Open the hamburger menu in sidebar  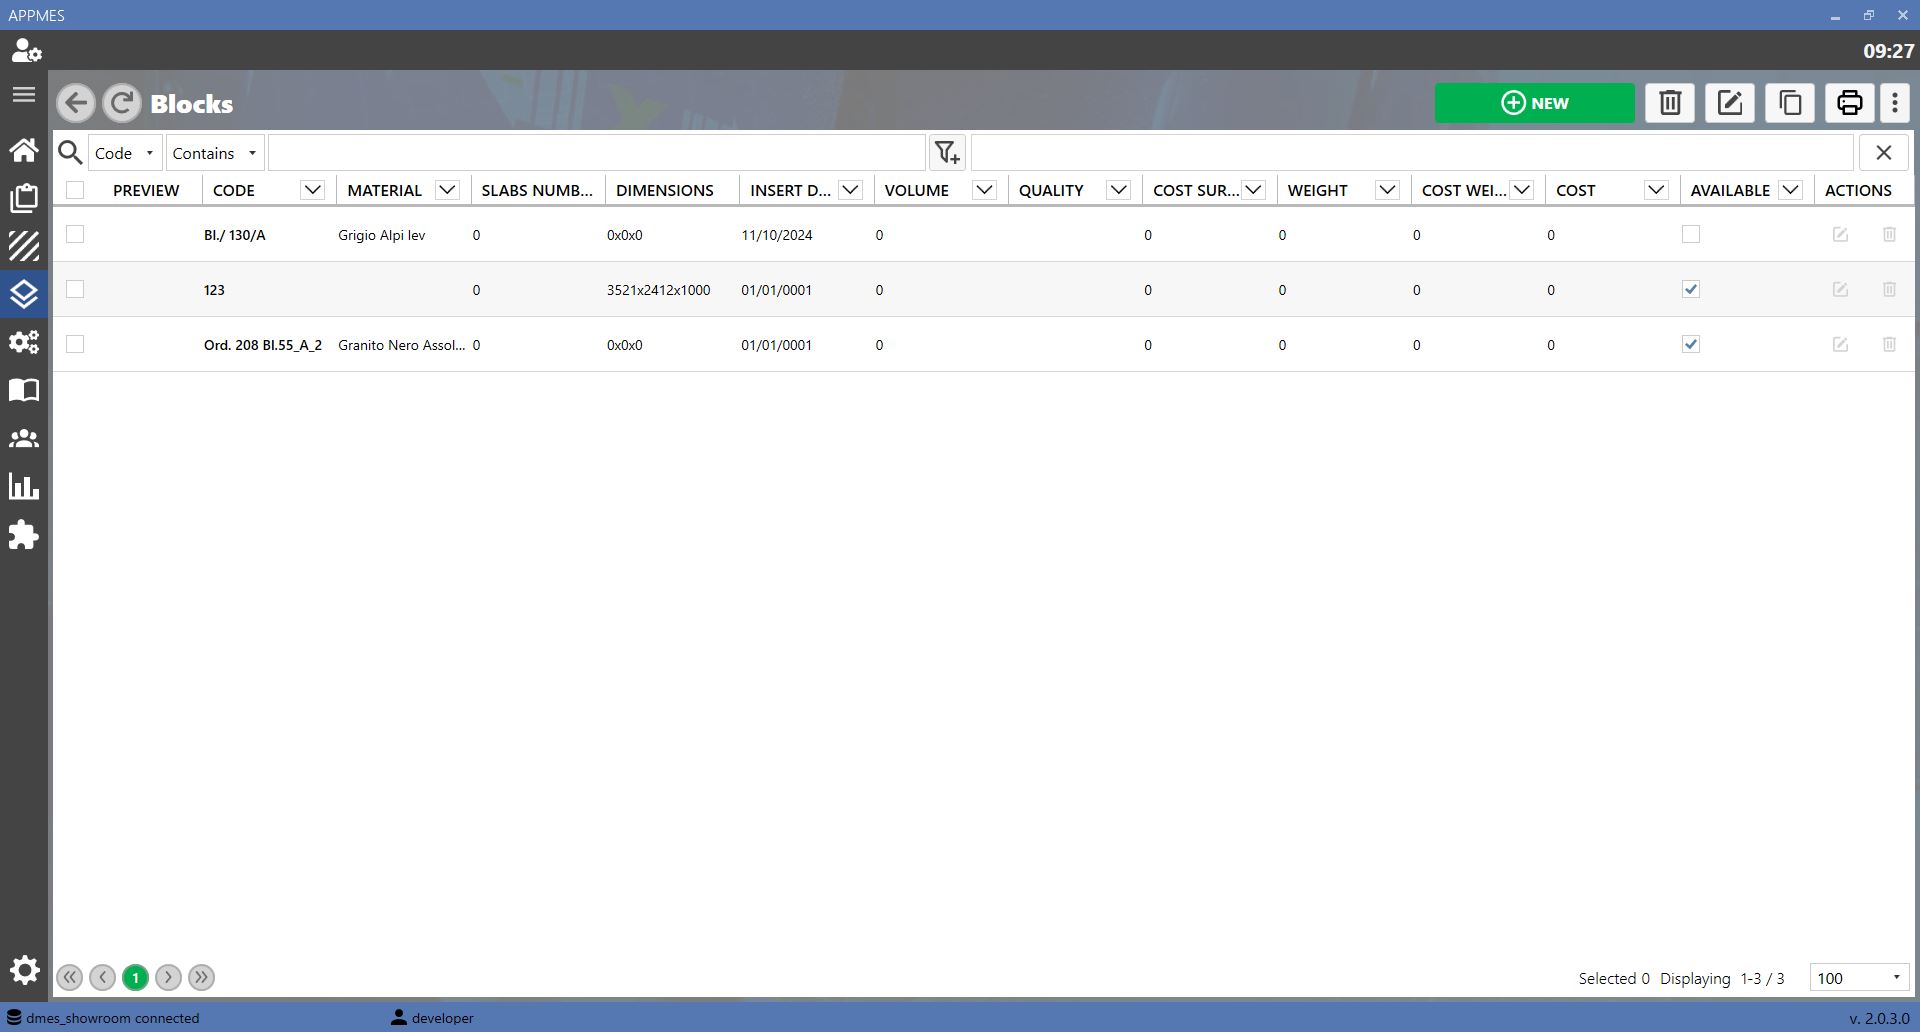tap(24, 95)
